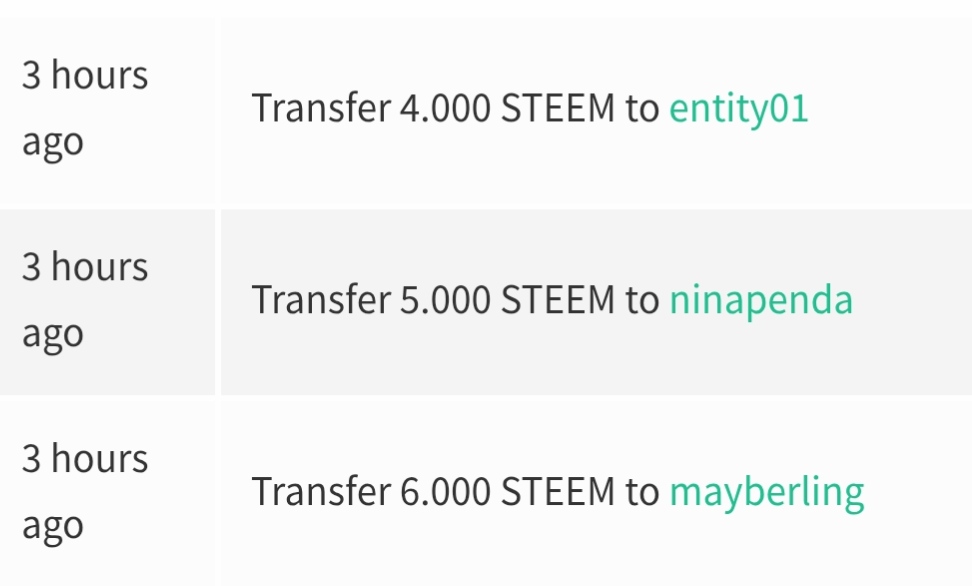Click the blank area right of ninapenda
This screenshot has width=972, height=586.
[912, 302]
